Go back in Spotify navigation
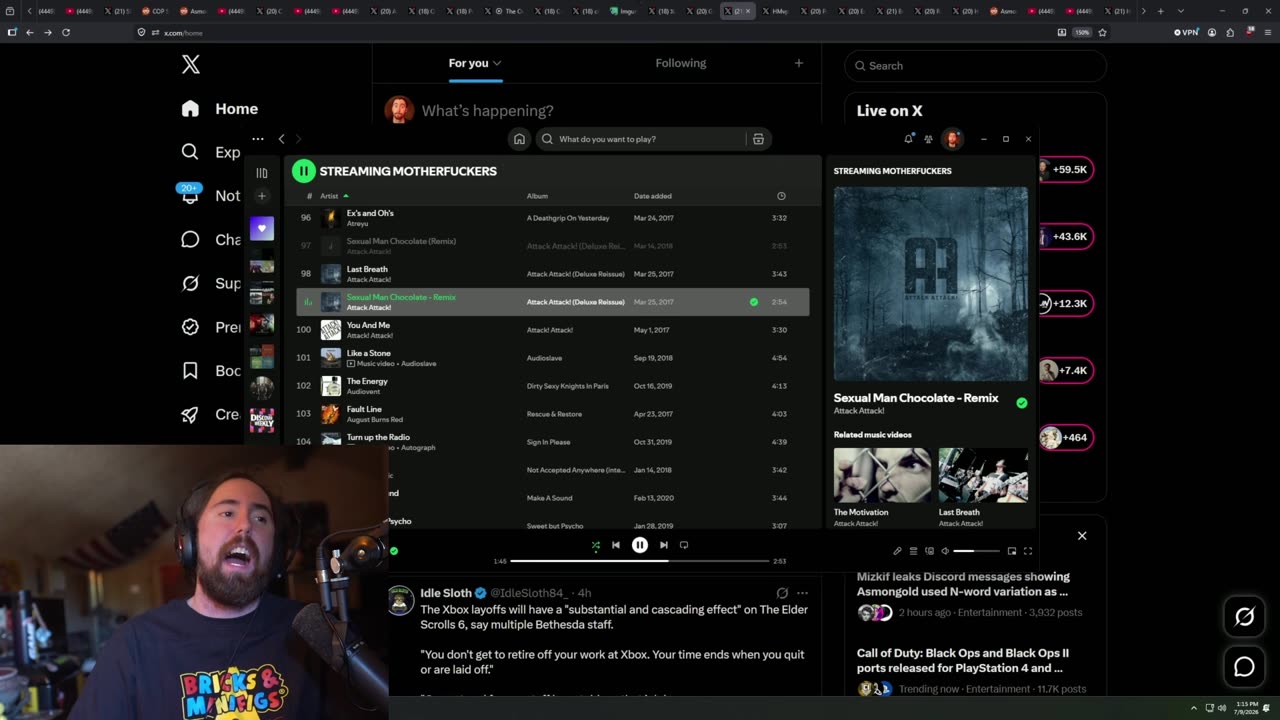1280x720 pixels. (x=281, y=139)
